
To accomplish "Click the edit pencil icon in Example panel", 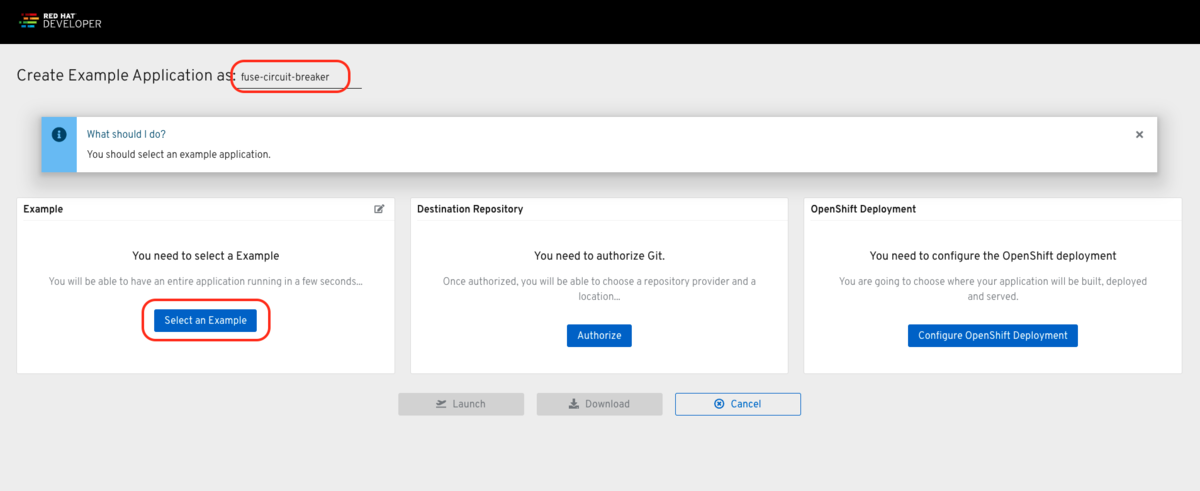I will click(379, 209).
